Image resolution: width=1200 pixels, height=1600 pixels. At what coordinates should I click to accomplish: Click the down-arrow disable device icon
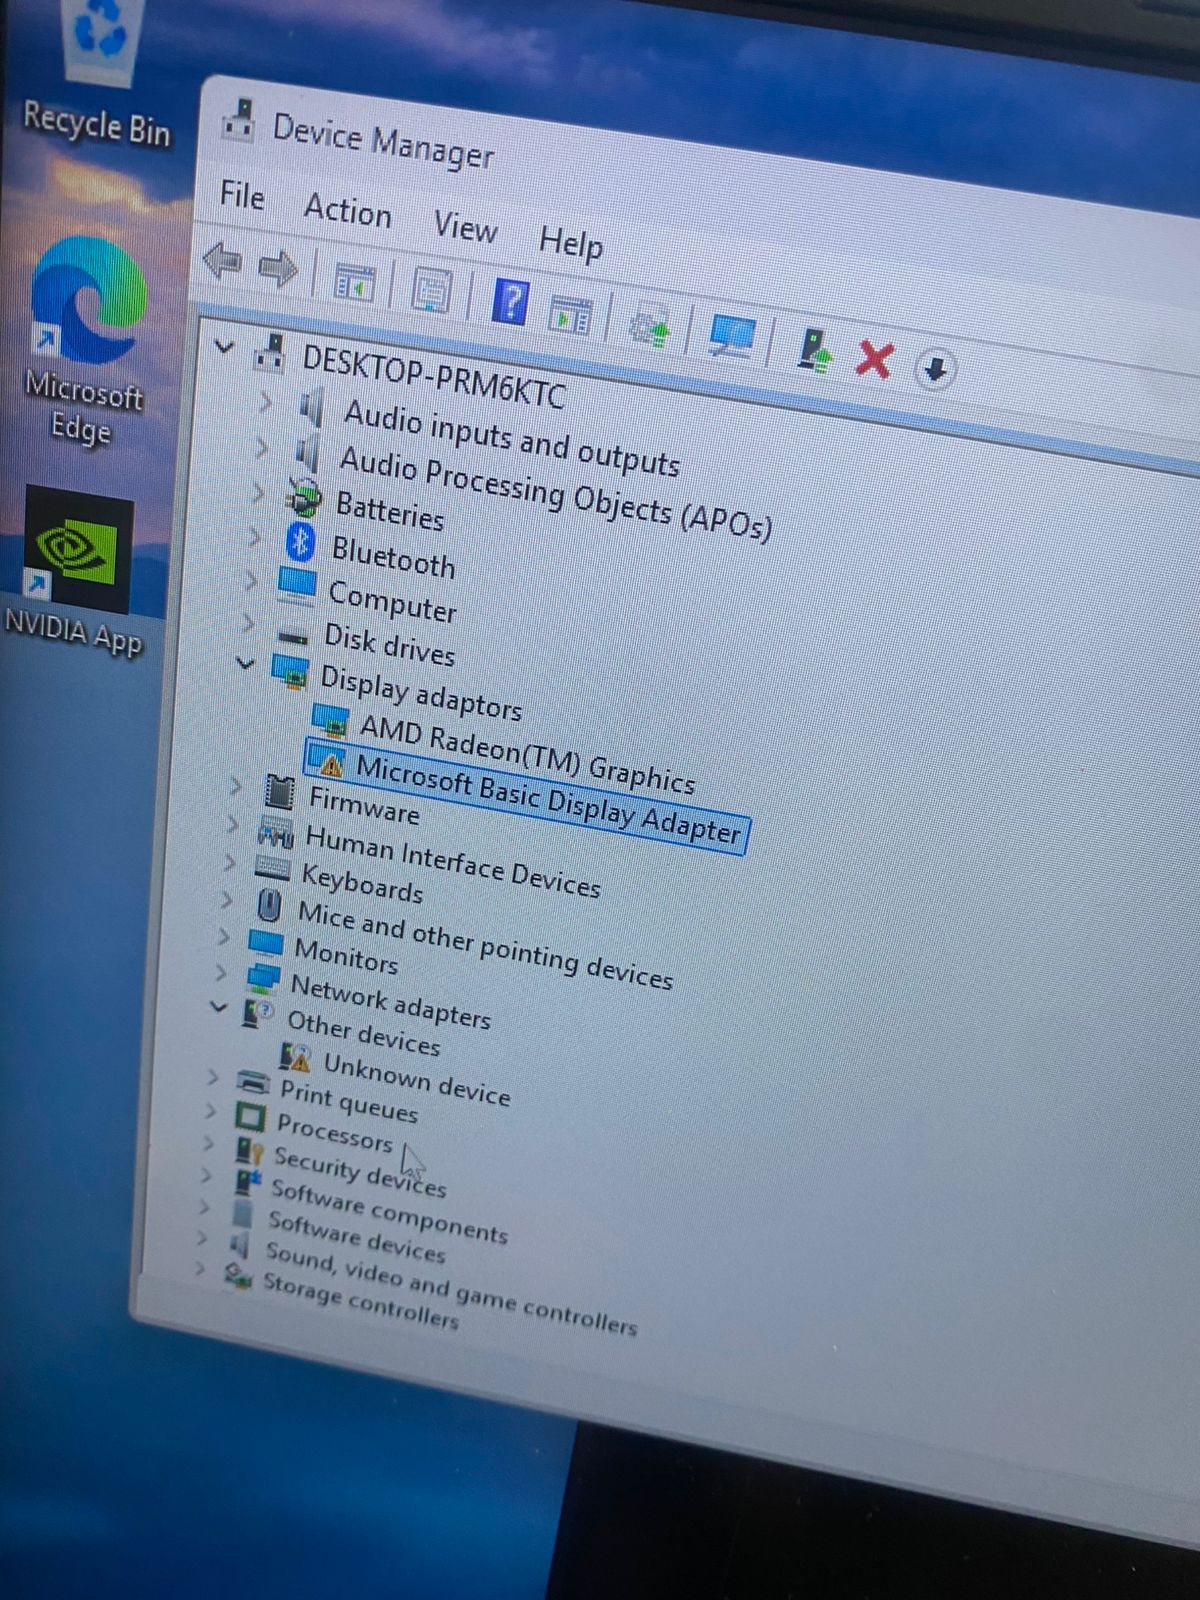click(x=935, y=369)
